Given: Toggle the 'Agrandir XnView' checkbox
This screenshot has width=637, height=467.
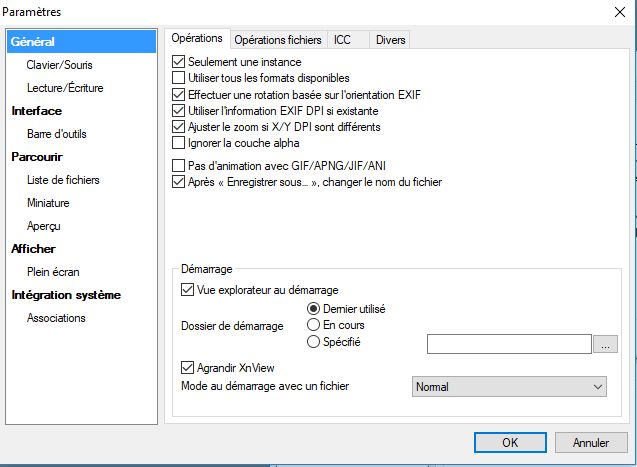Looking at the screenshot, I should pos(187,367).
